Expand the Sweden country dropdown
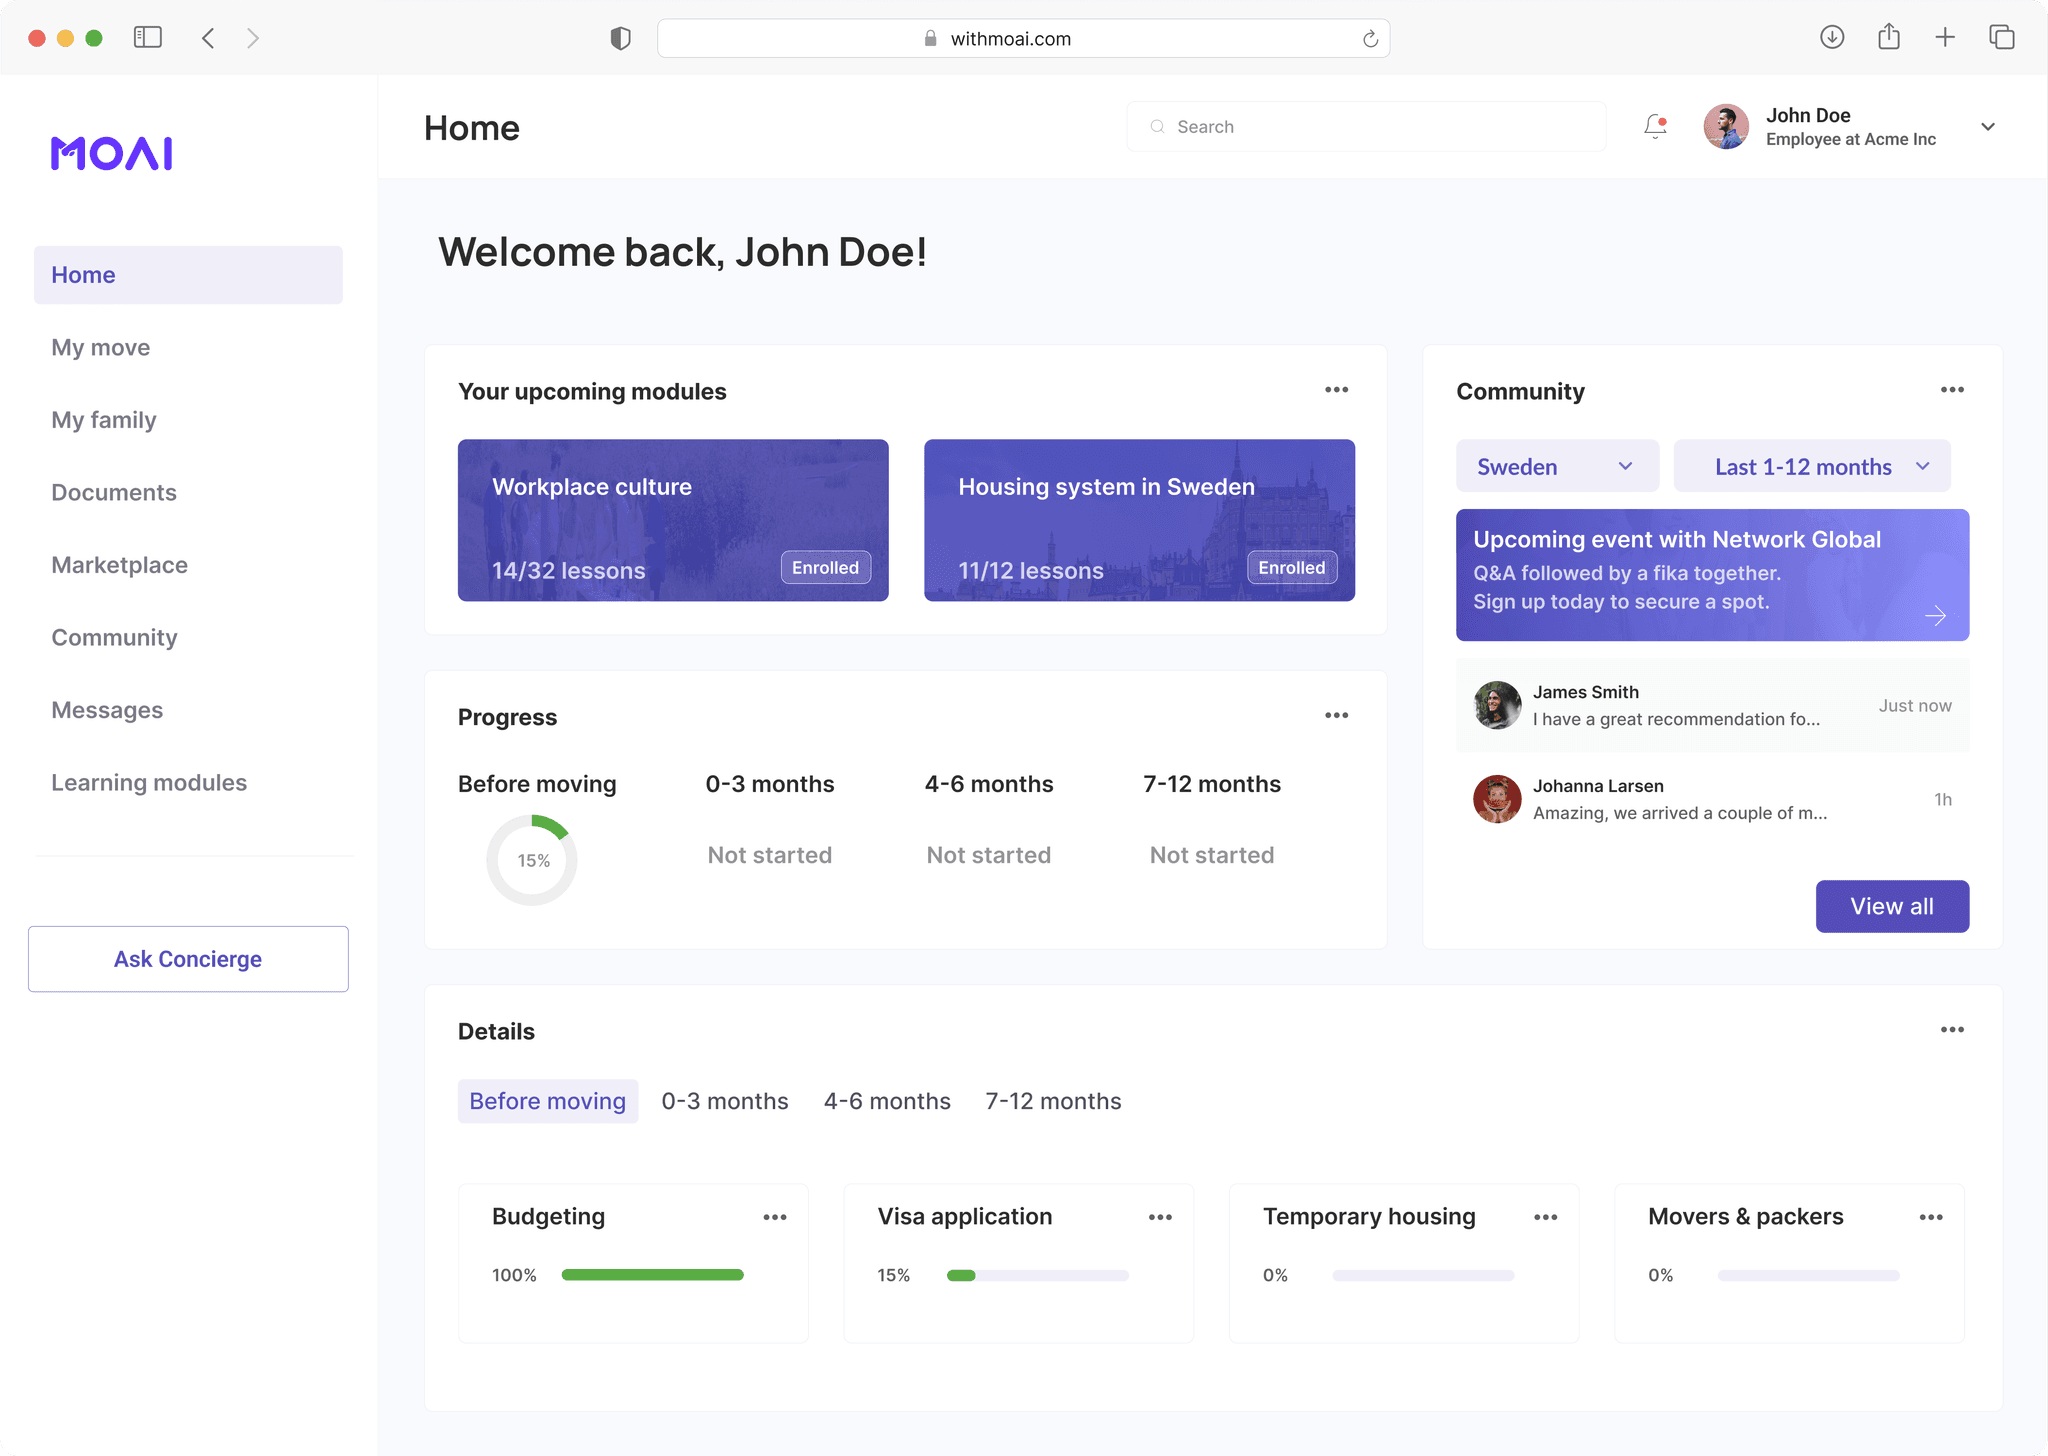Screen dimensions: 2048x1456 1557,466
